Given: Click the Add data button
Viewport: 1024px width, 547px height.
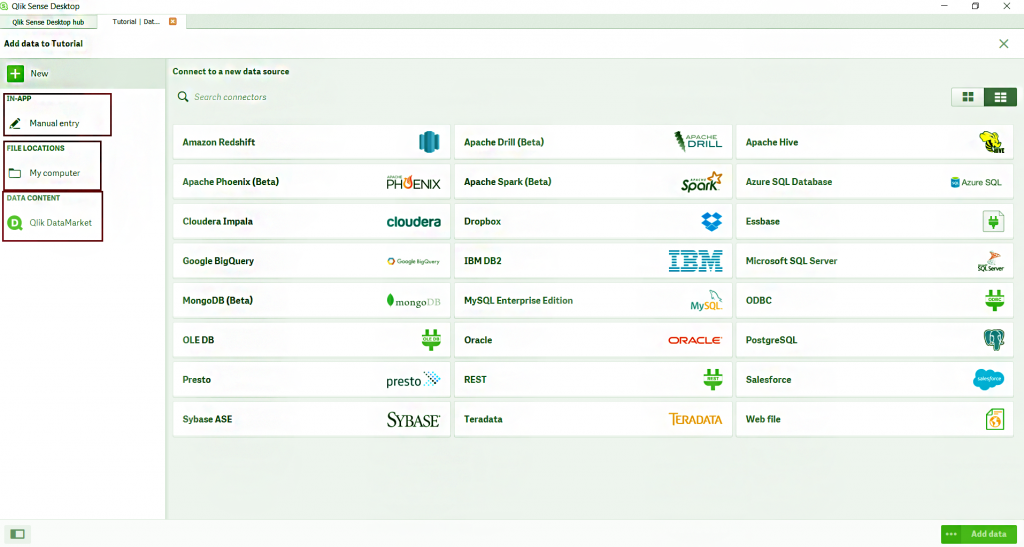Looking at the screenshot, I should (988, 534).
